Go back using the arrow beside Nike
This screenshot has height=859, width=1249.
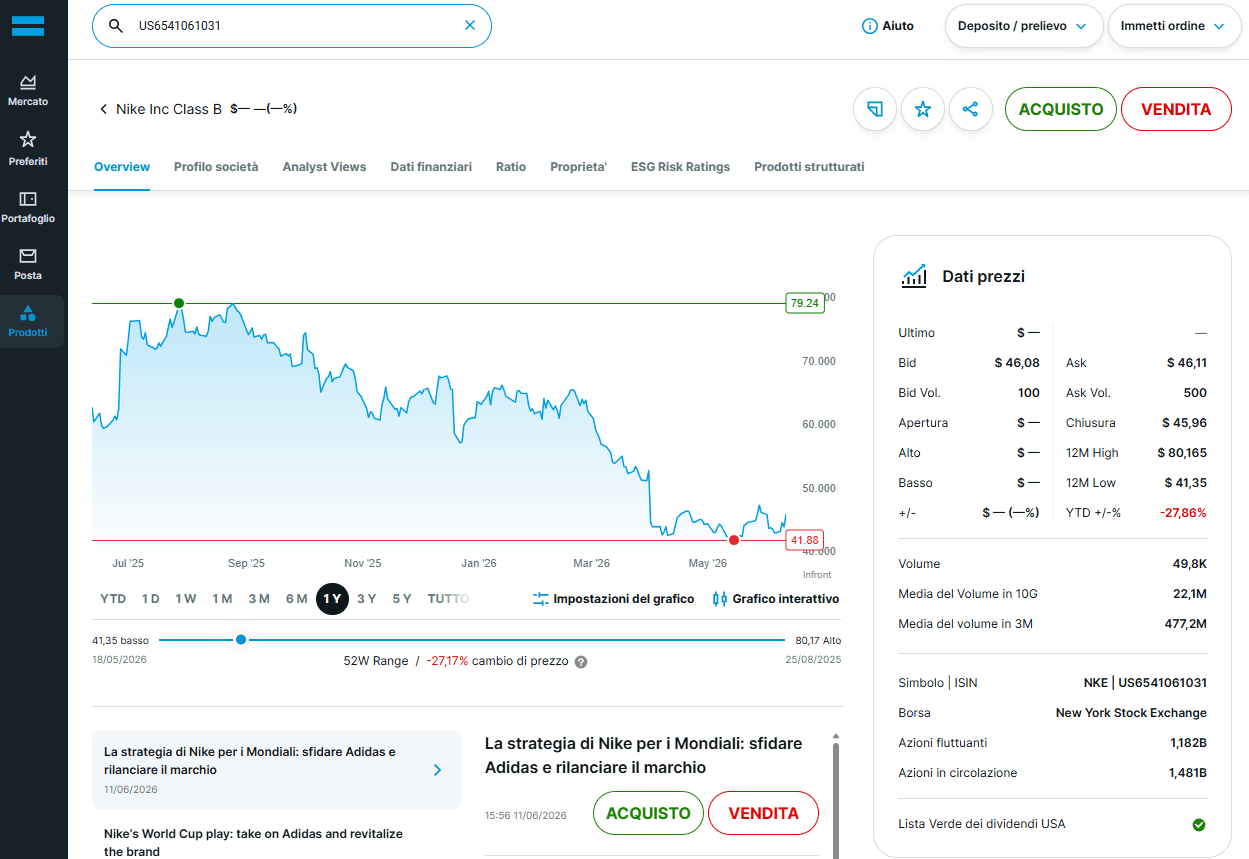pyautogui.click(x=103, y=109)
